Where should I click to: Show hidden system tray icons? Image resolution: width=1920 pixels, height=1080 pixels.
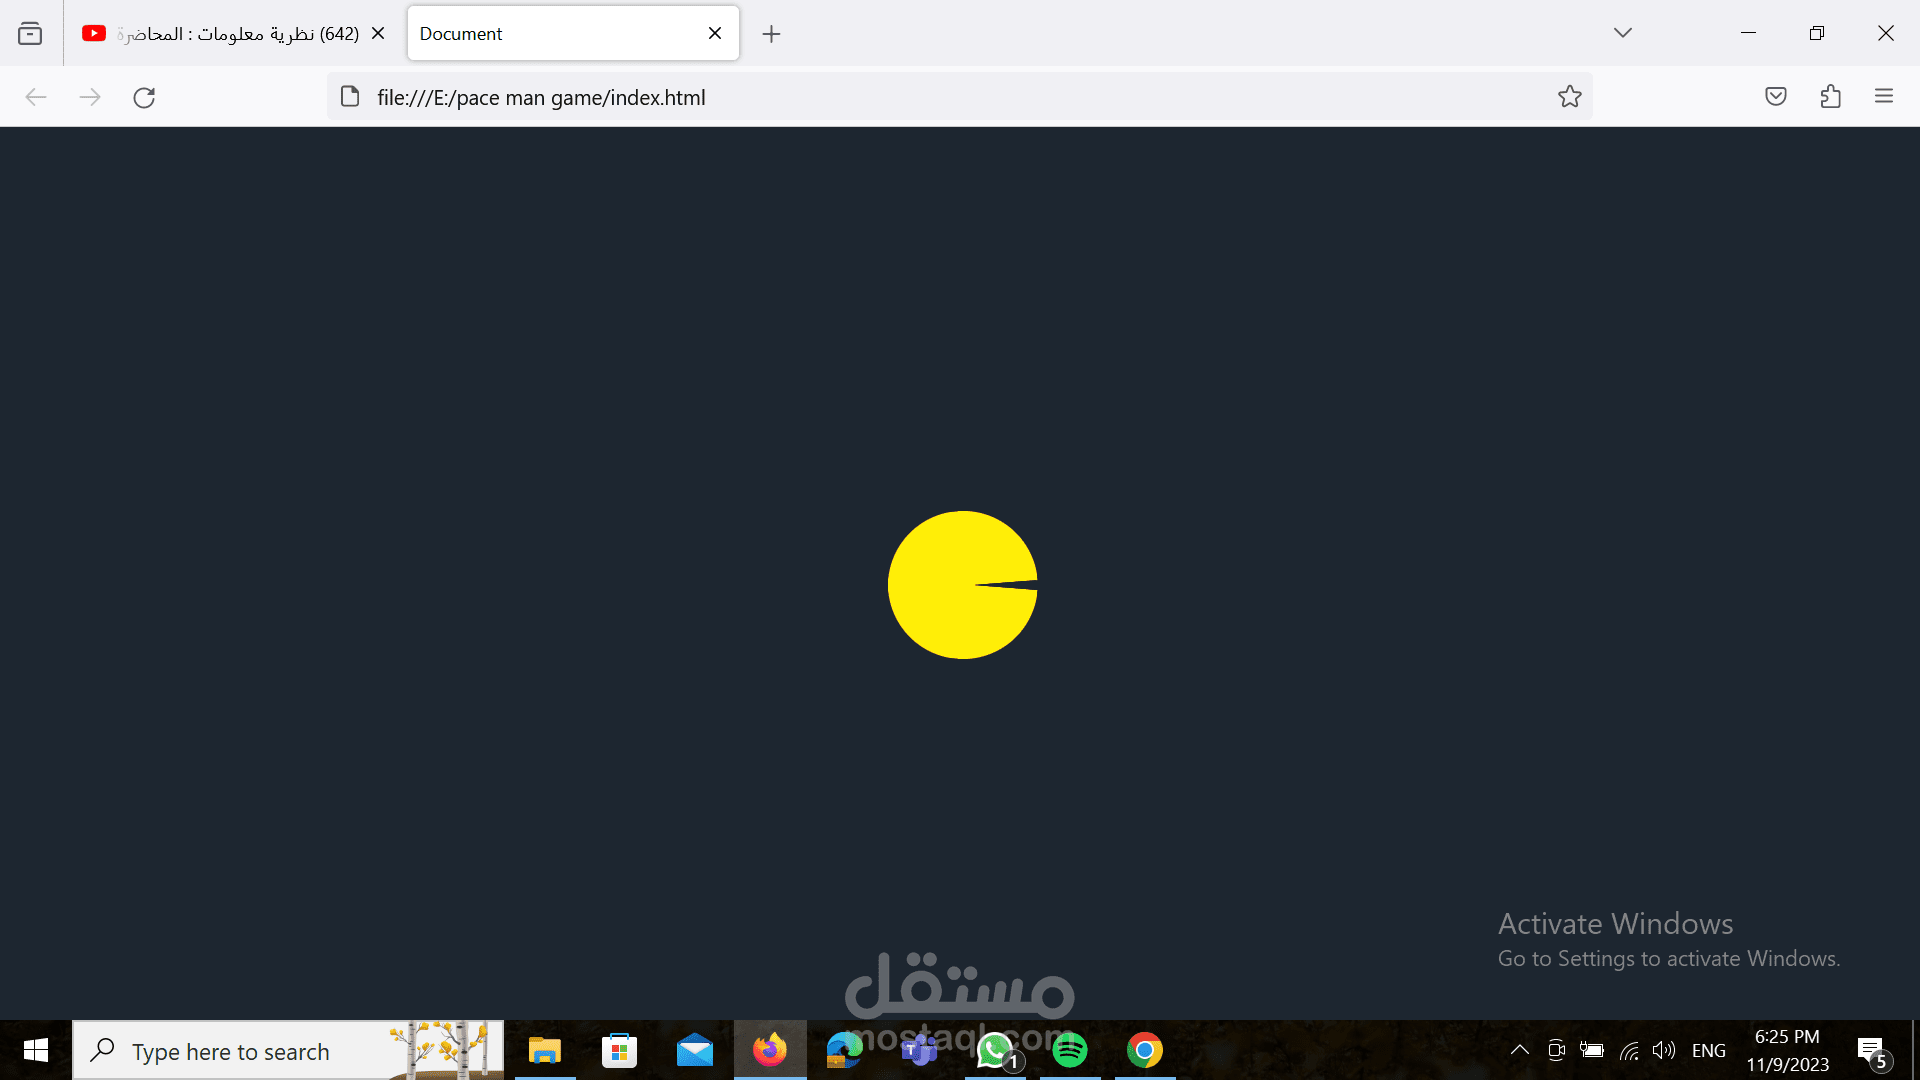(x=1519, y=1050)
